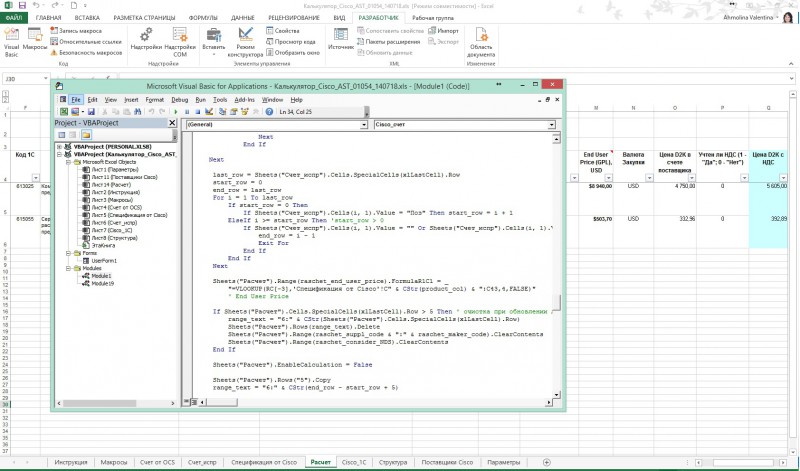Image resolution: width=800 pixels, height=471 pixels.
Task: Open the Макросы ribbon button
Action: point(35,40)
